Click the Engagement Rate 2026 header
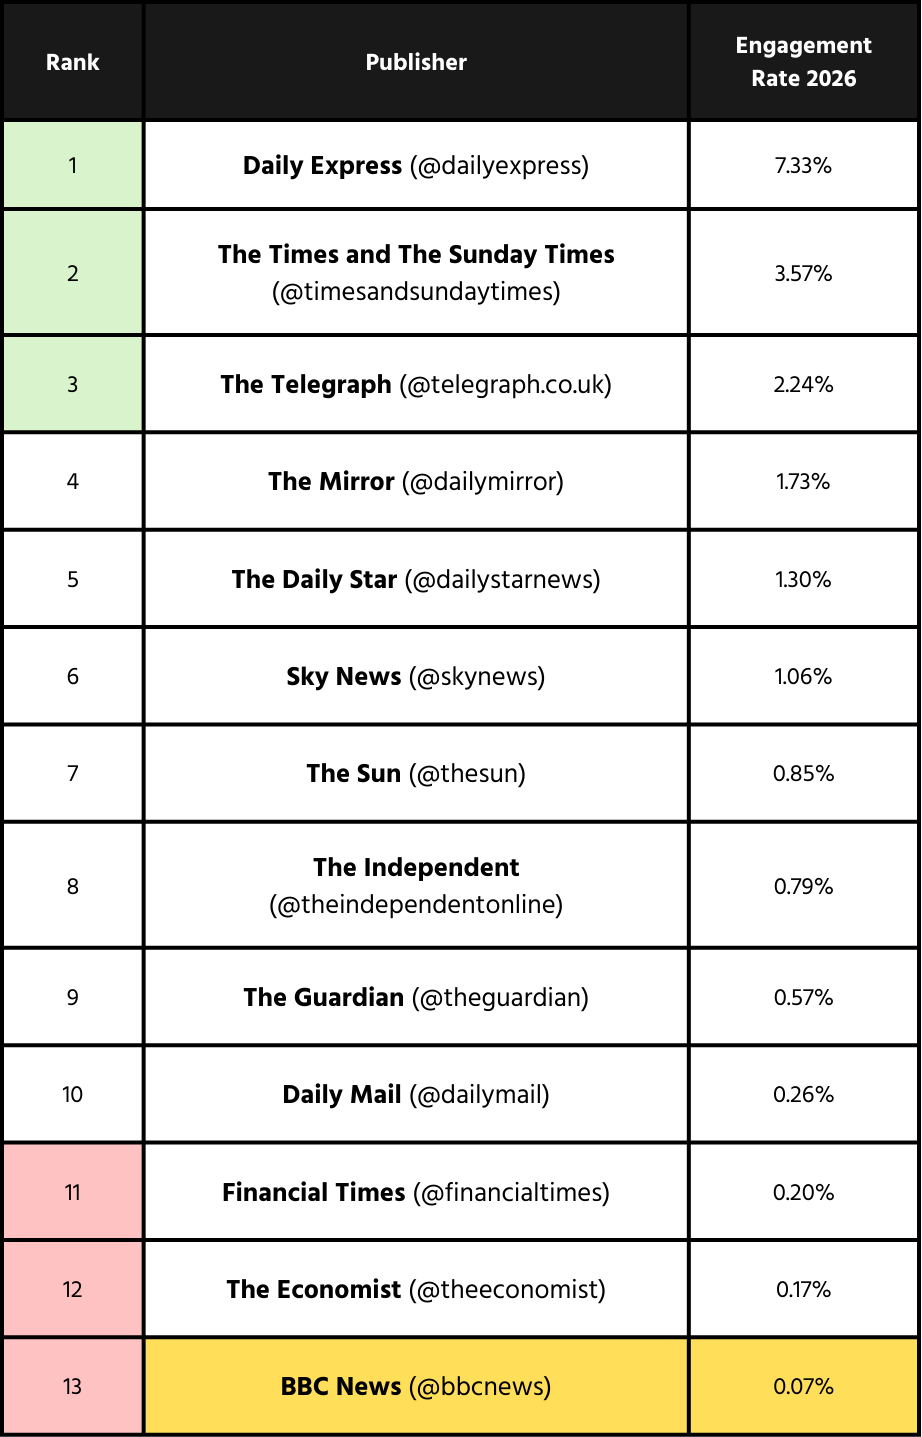 click(x=803, y=62)
